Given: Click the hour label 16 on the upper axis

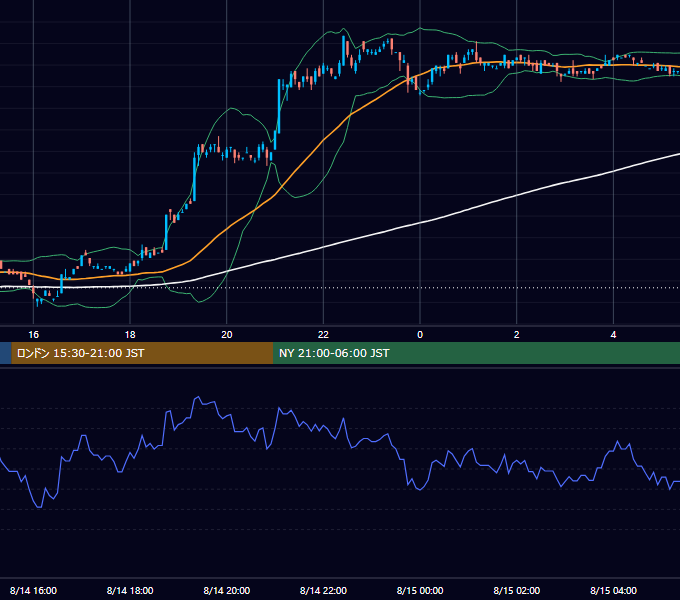Looking at the screenshot, I should point(33,335).
